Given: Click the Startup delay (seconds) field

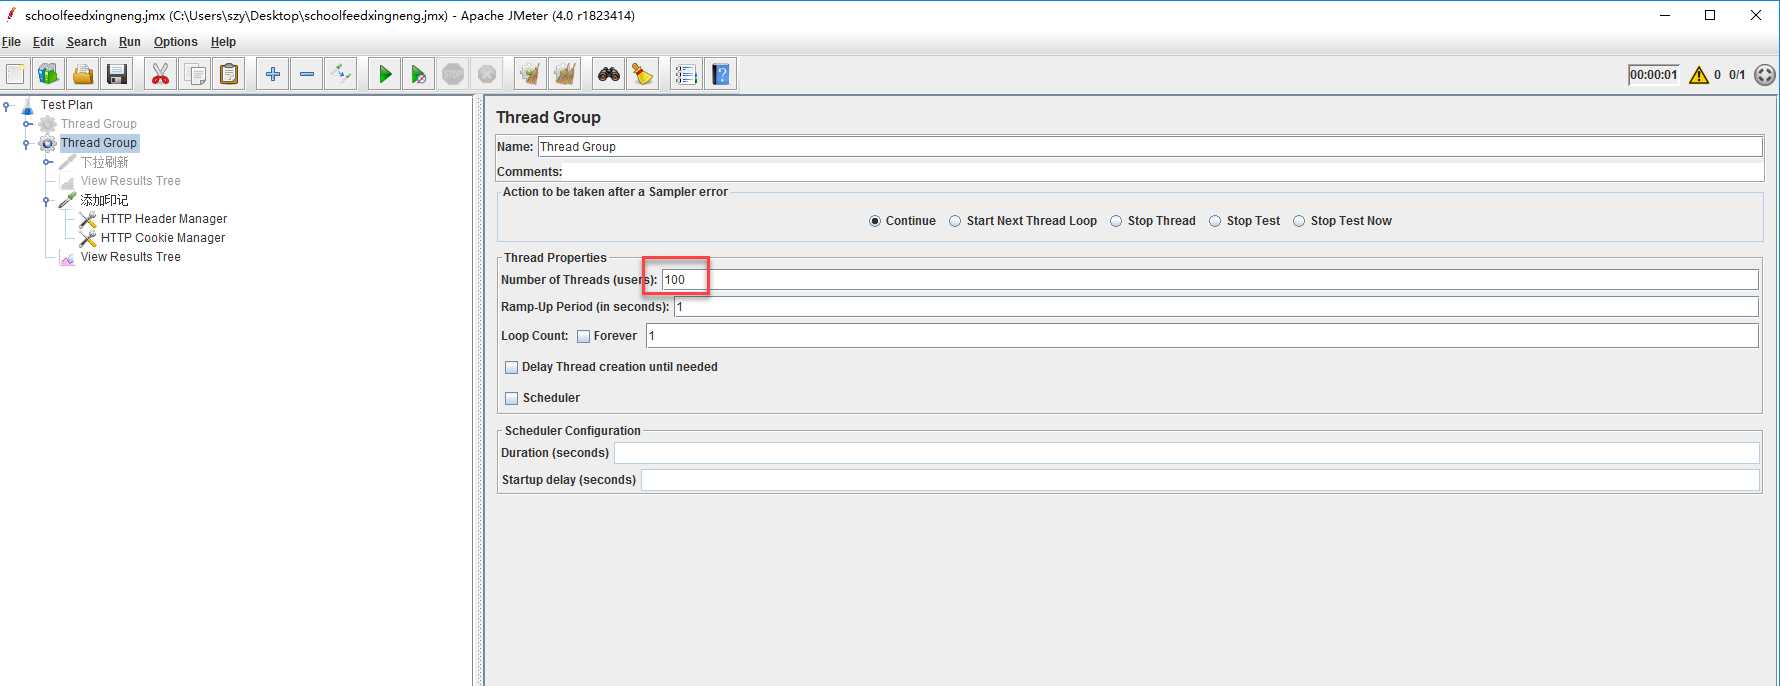Looking at the screenshot, I should (1200, 480).
